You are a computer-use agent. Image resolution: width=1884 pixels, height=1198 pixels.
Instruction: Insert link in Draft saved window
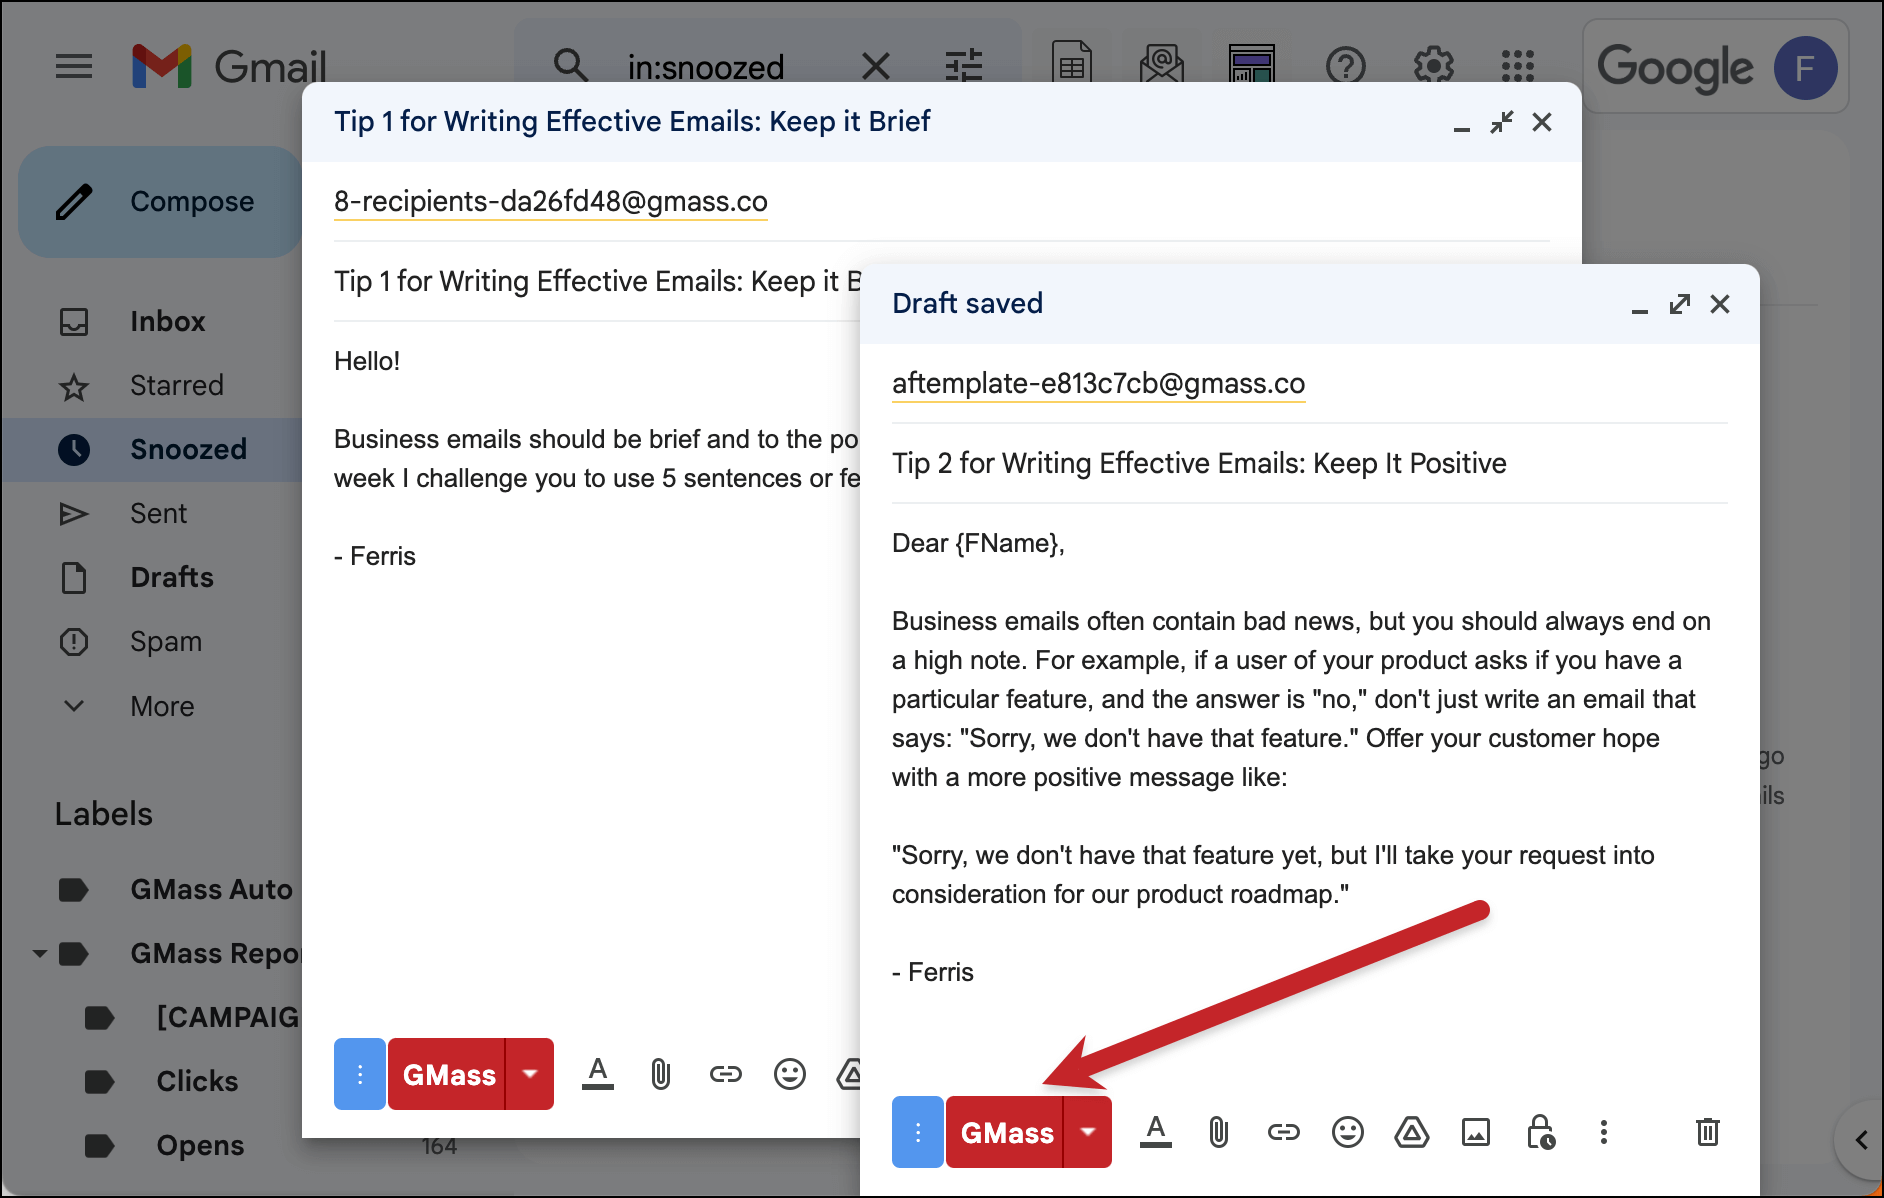1284,1133
